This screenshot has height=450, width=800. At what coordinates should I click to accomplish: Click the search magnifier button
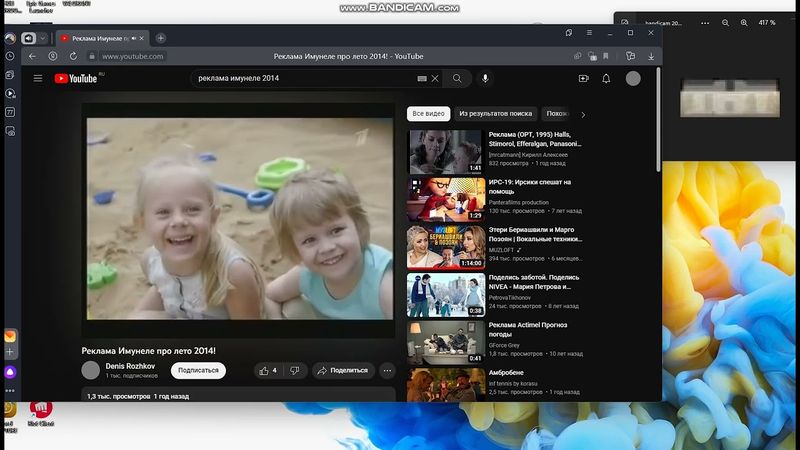tap(457, 78)
